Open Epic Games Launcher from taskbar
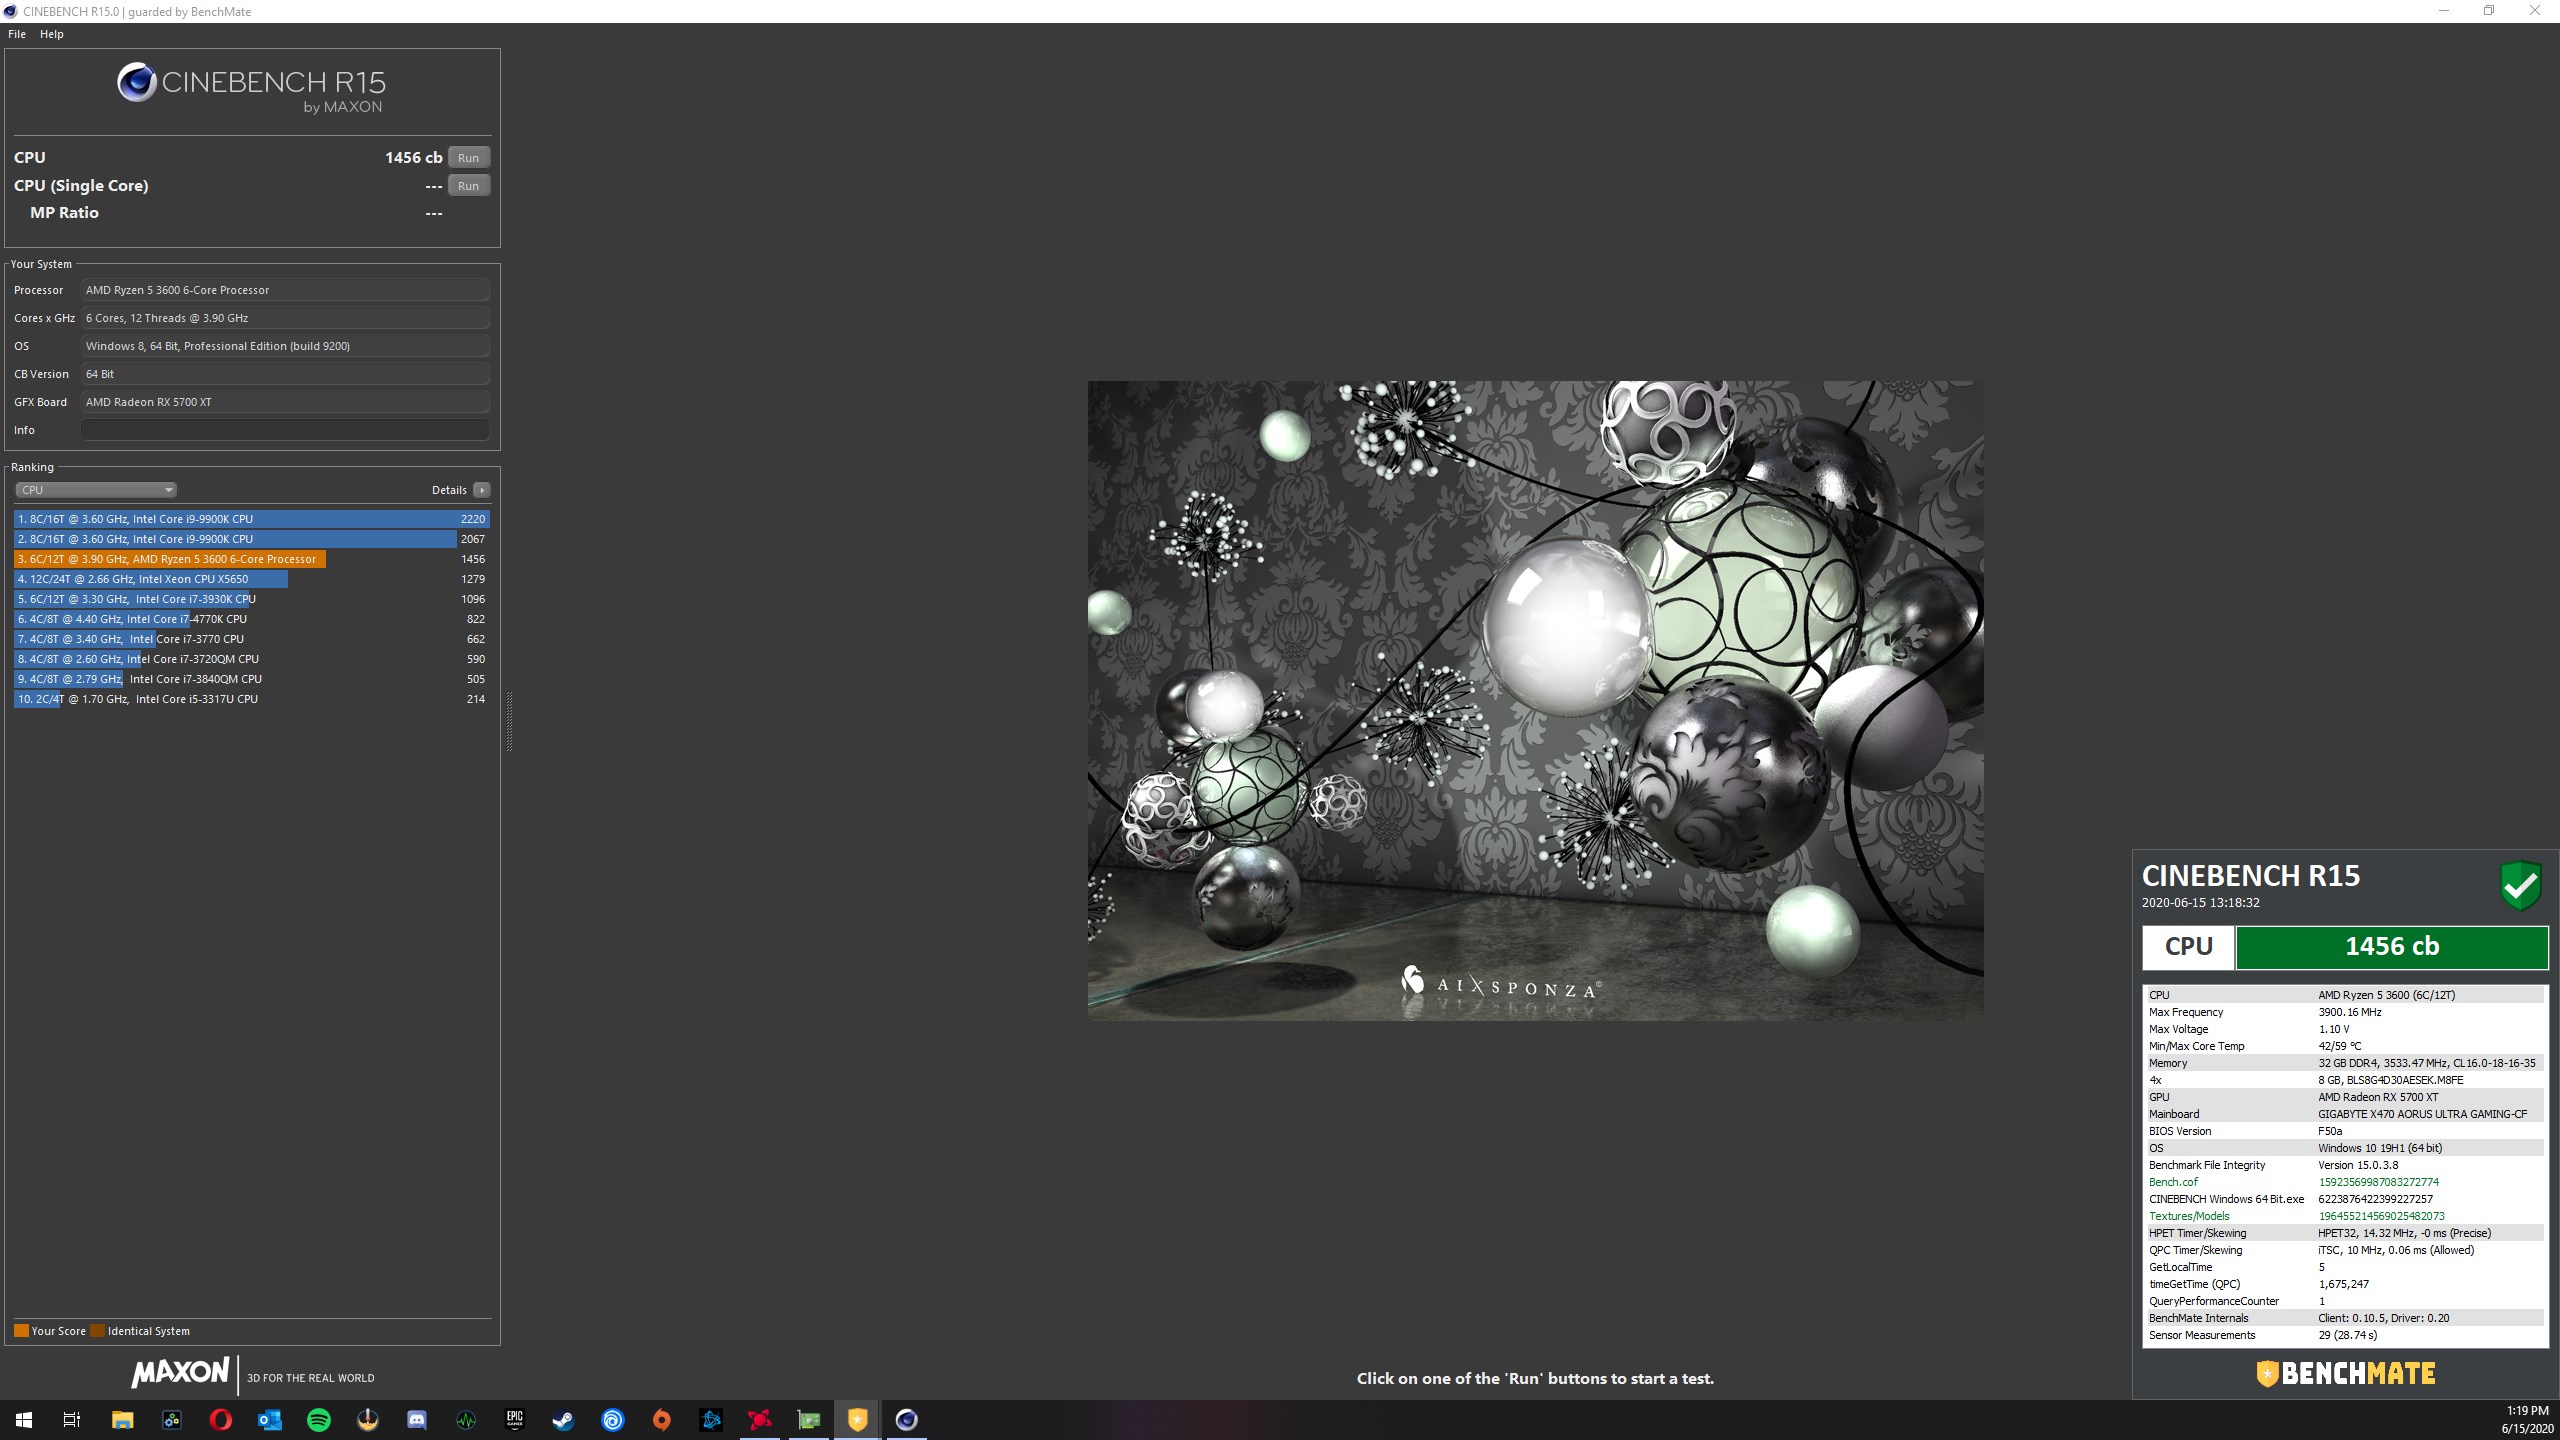Image resolution: width=2560 pixels, height=1440 pixels. coord(515,1420)
